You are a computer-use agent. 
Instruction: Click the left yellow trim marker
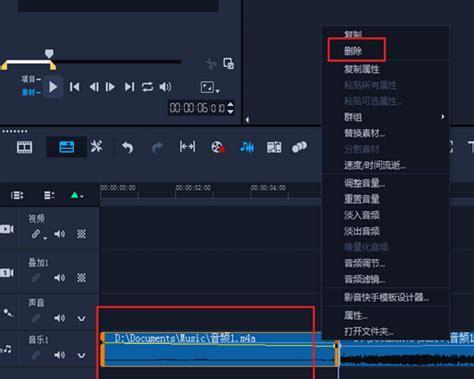(x=4, y=66)
